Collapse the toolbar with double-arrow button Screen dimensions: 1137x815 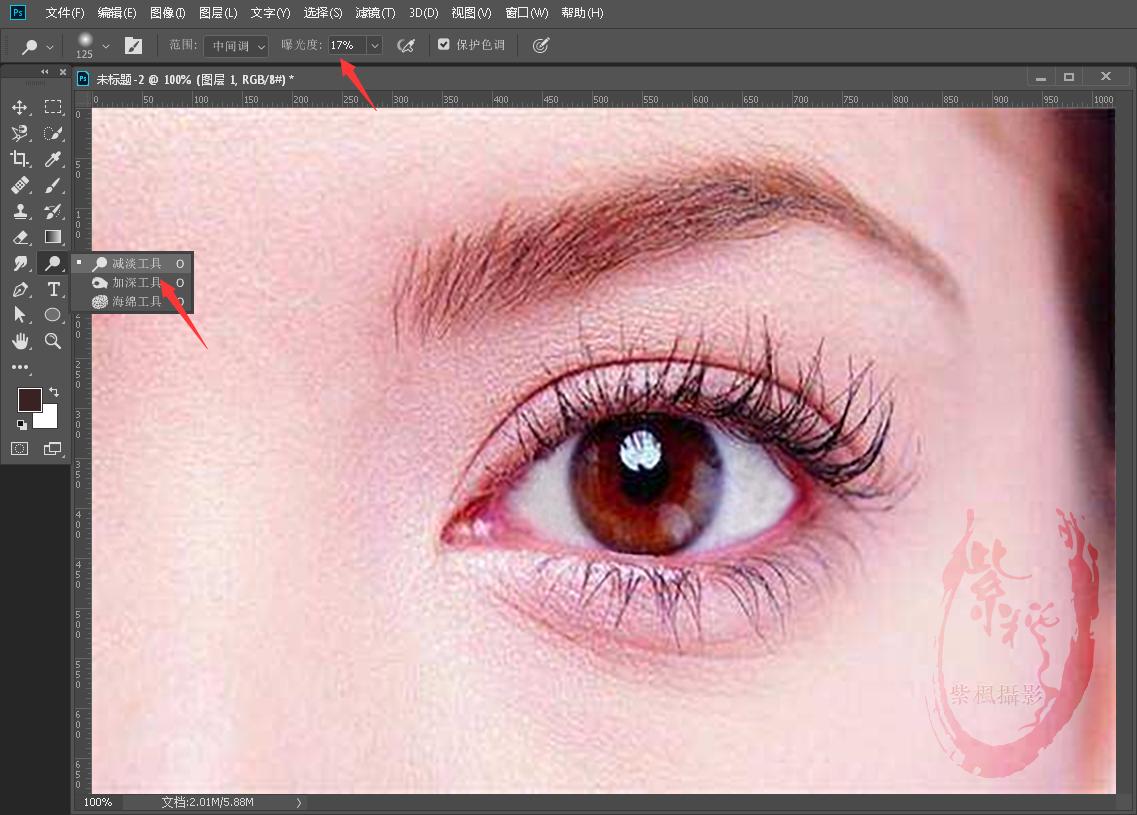click(x=45, y=72)
